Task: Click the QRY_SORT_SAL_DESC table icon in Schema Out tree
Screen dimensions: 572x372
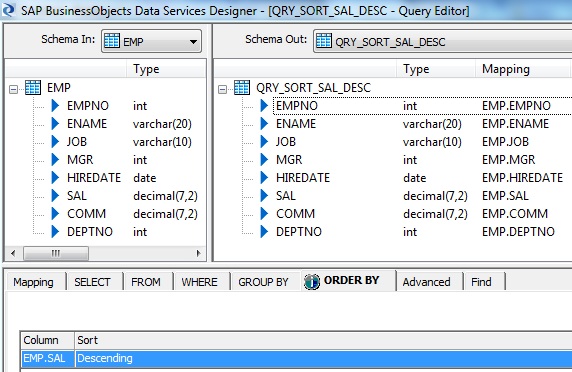Action: click(242, 88)
